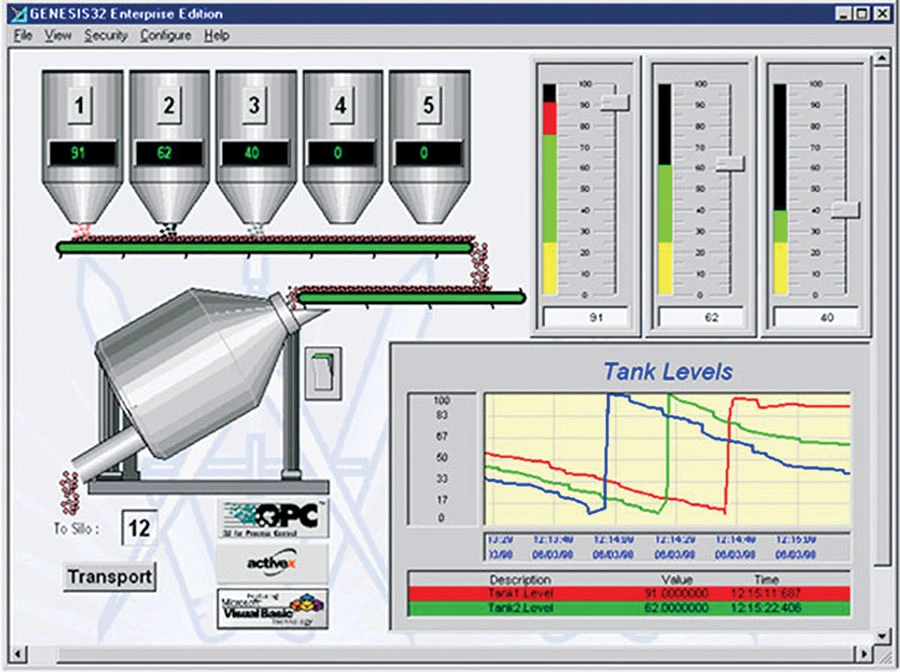Screen dimensions: 900x672
Task: Open the File menu
Action: (22, 35)
